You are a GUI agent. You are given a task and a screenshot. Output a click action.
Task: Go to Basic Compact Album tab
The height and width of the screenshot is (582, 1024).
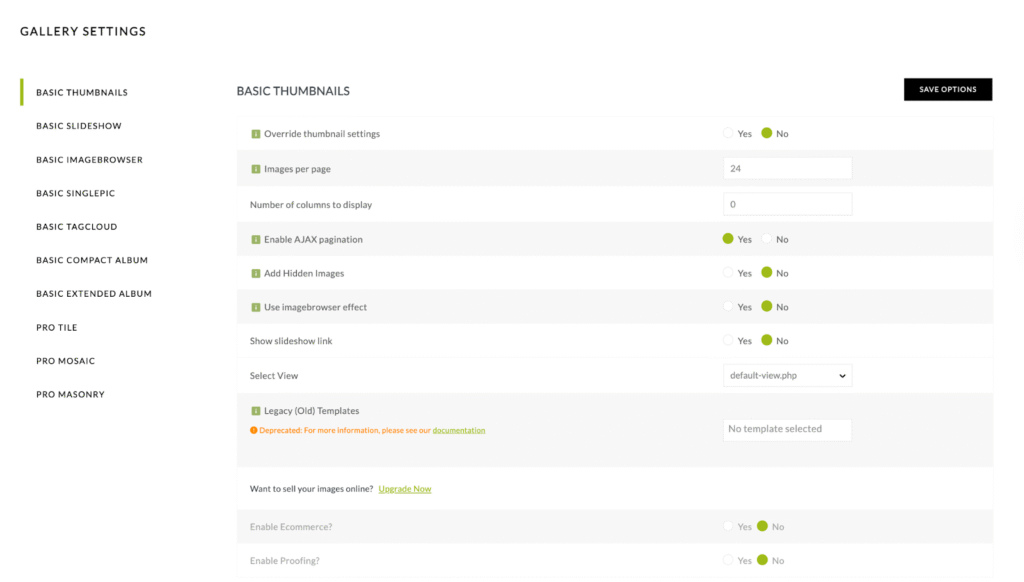tap(92, 260)
